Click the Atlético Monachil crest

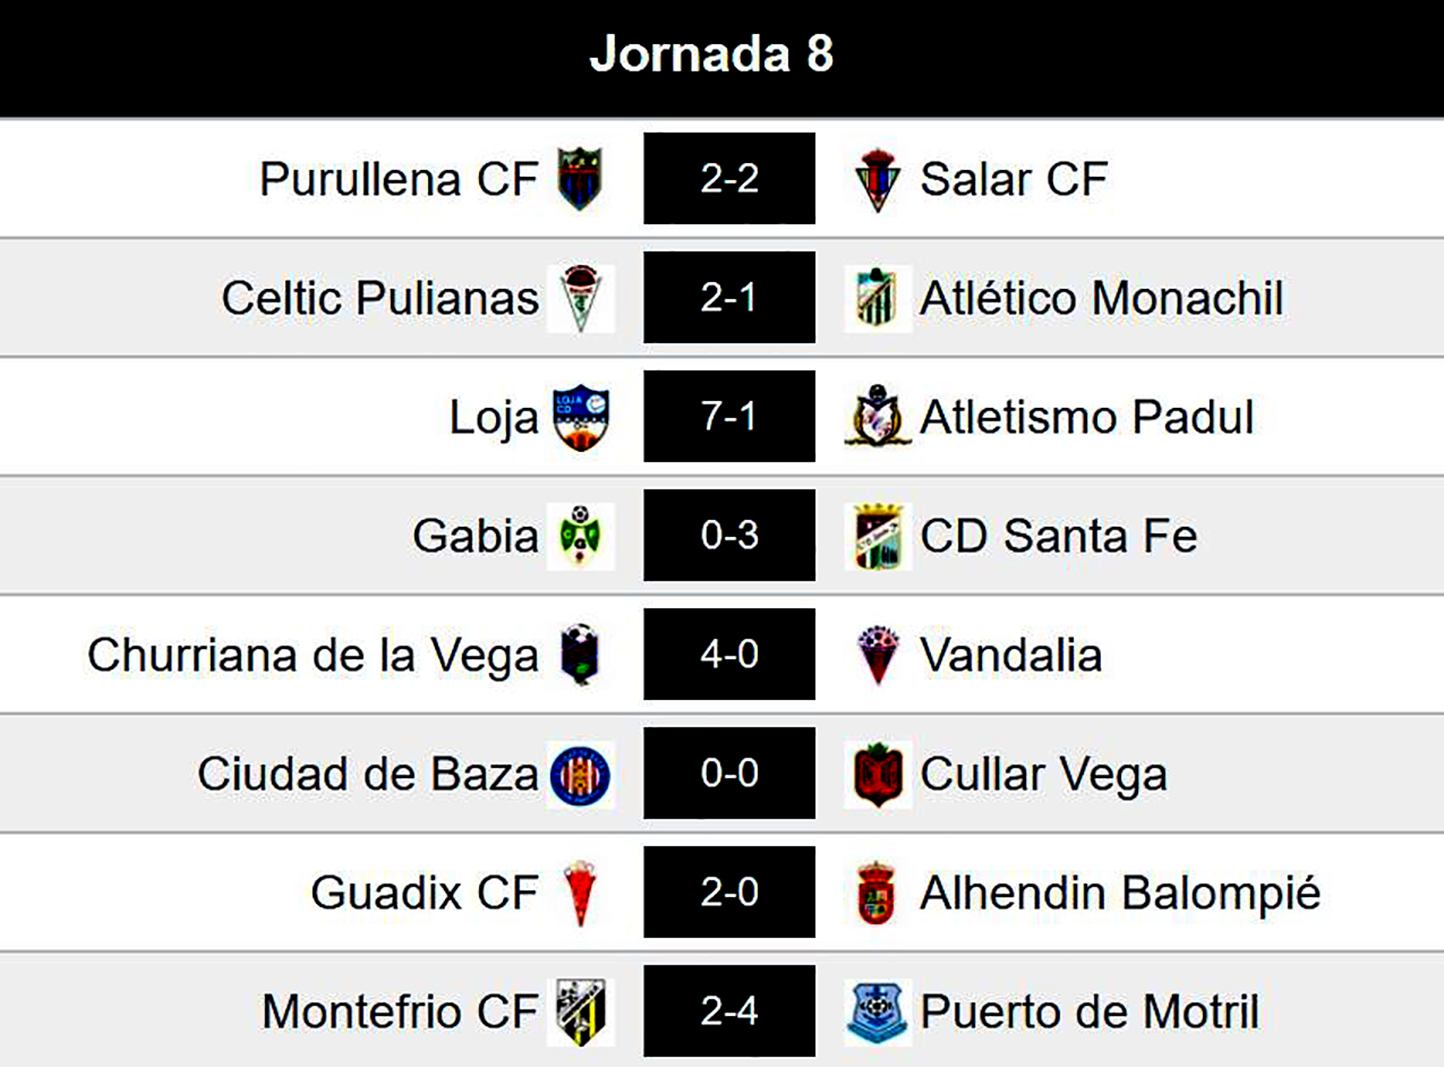pyautogui.click(x=877, y=298)
